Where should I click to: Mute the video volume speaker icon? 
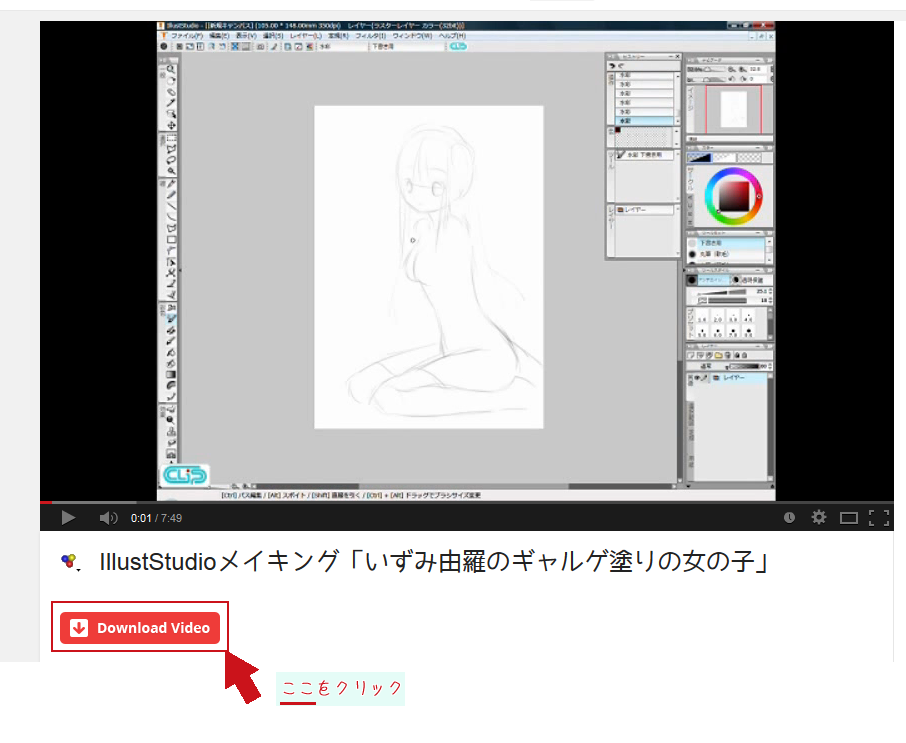pos(108,518)
